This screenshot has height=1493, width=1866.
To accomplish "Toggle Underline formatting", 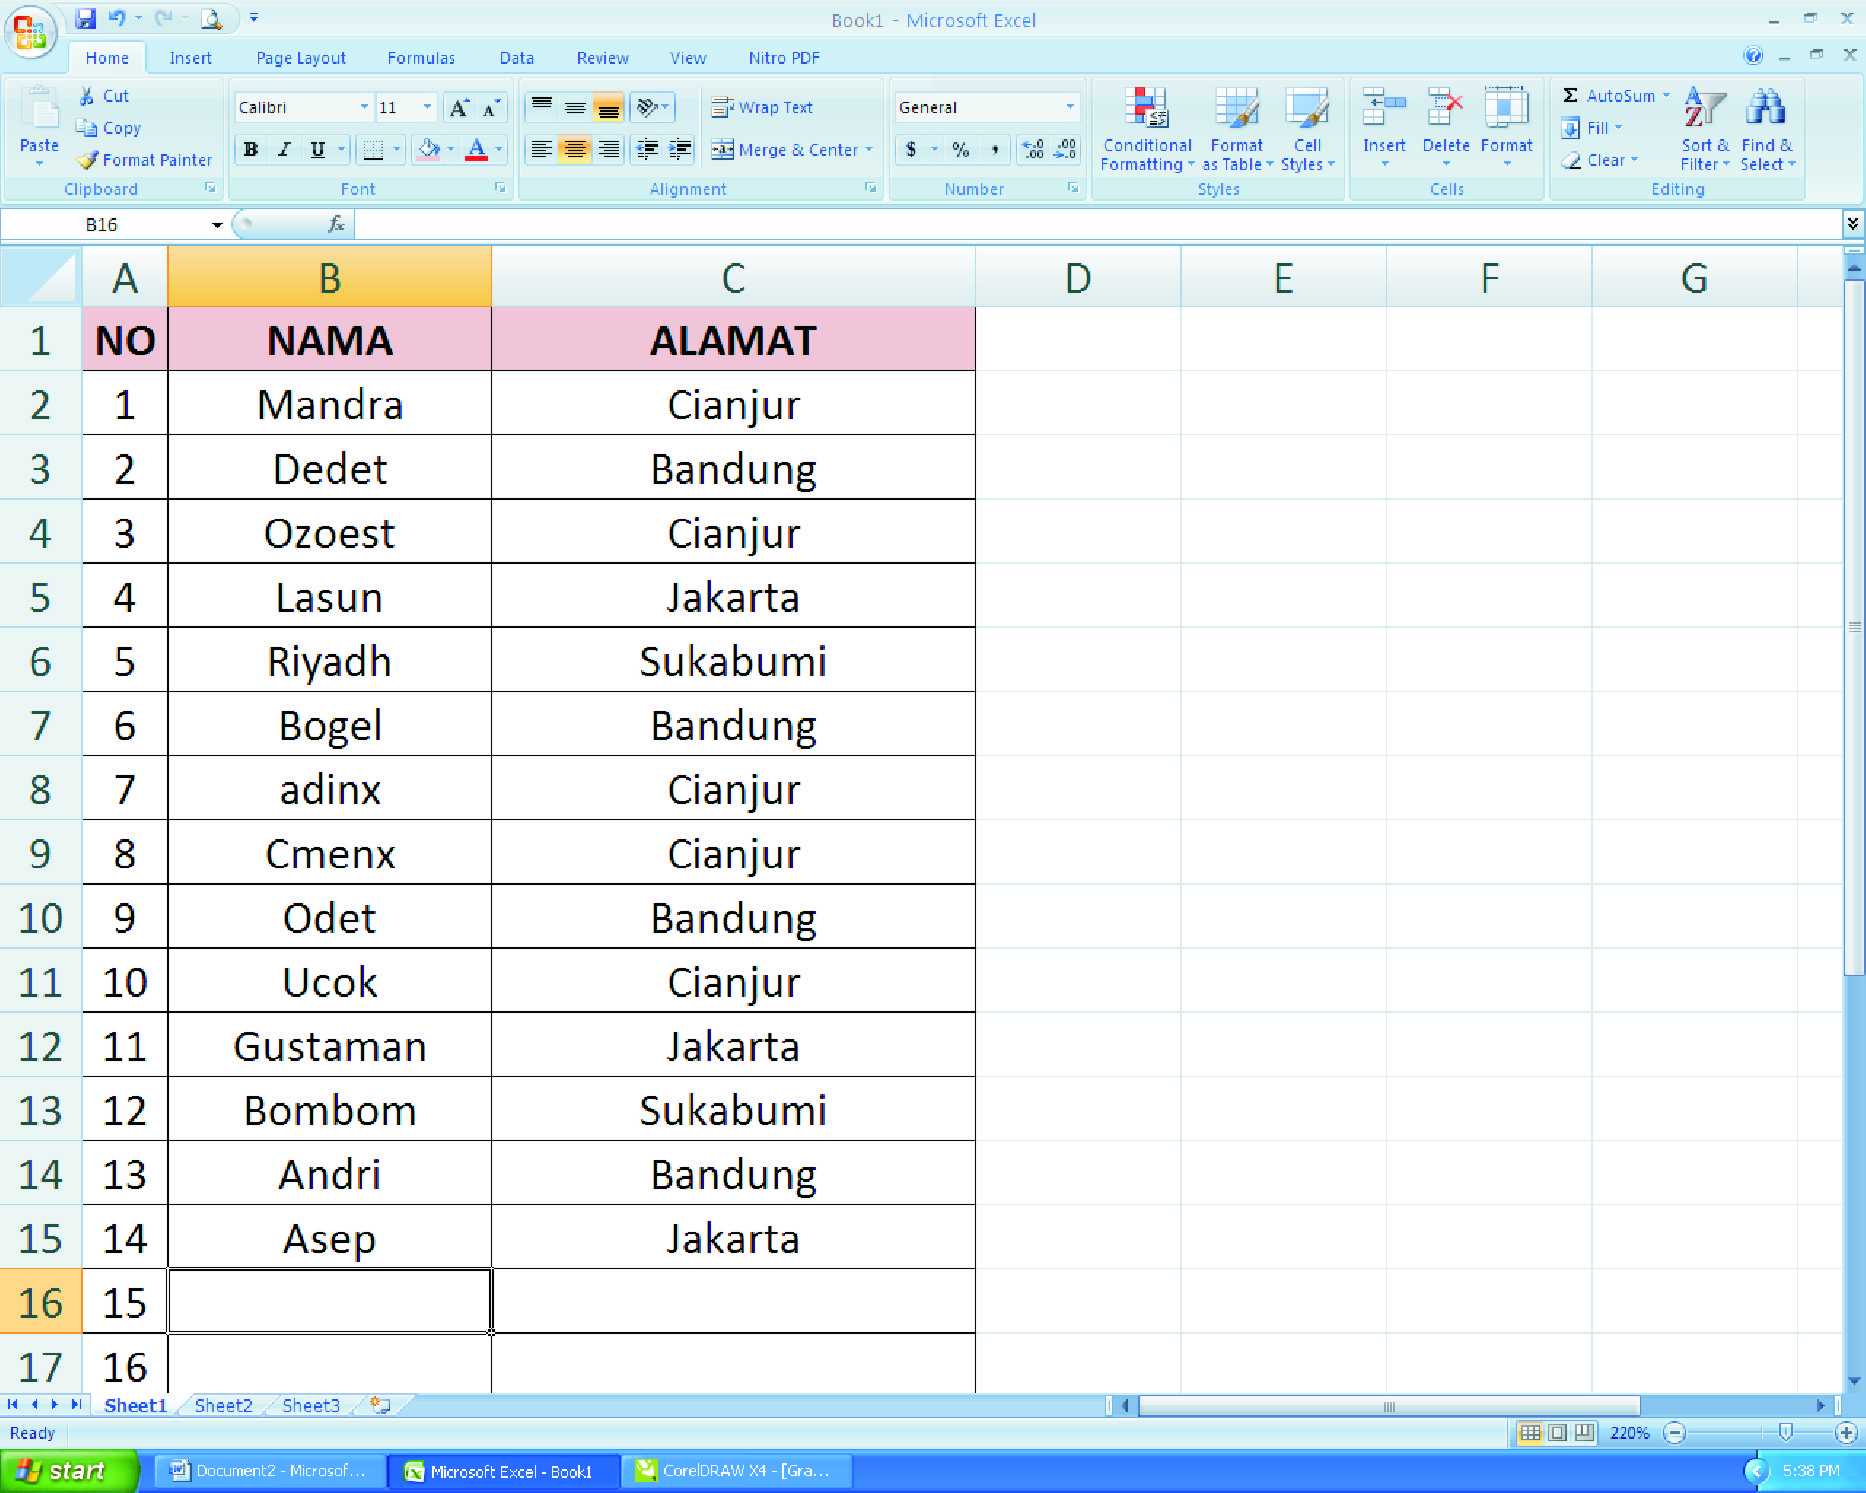I will (x=317, y=150).
